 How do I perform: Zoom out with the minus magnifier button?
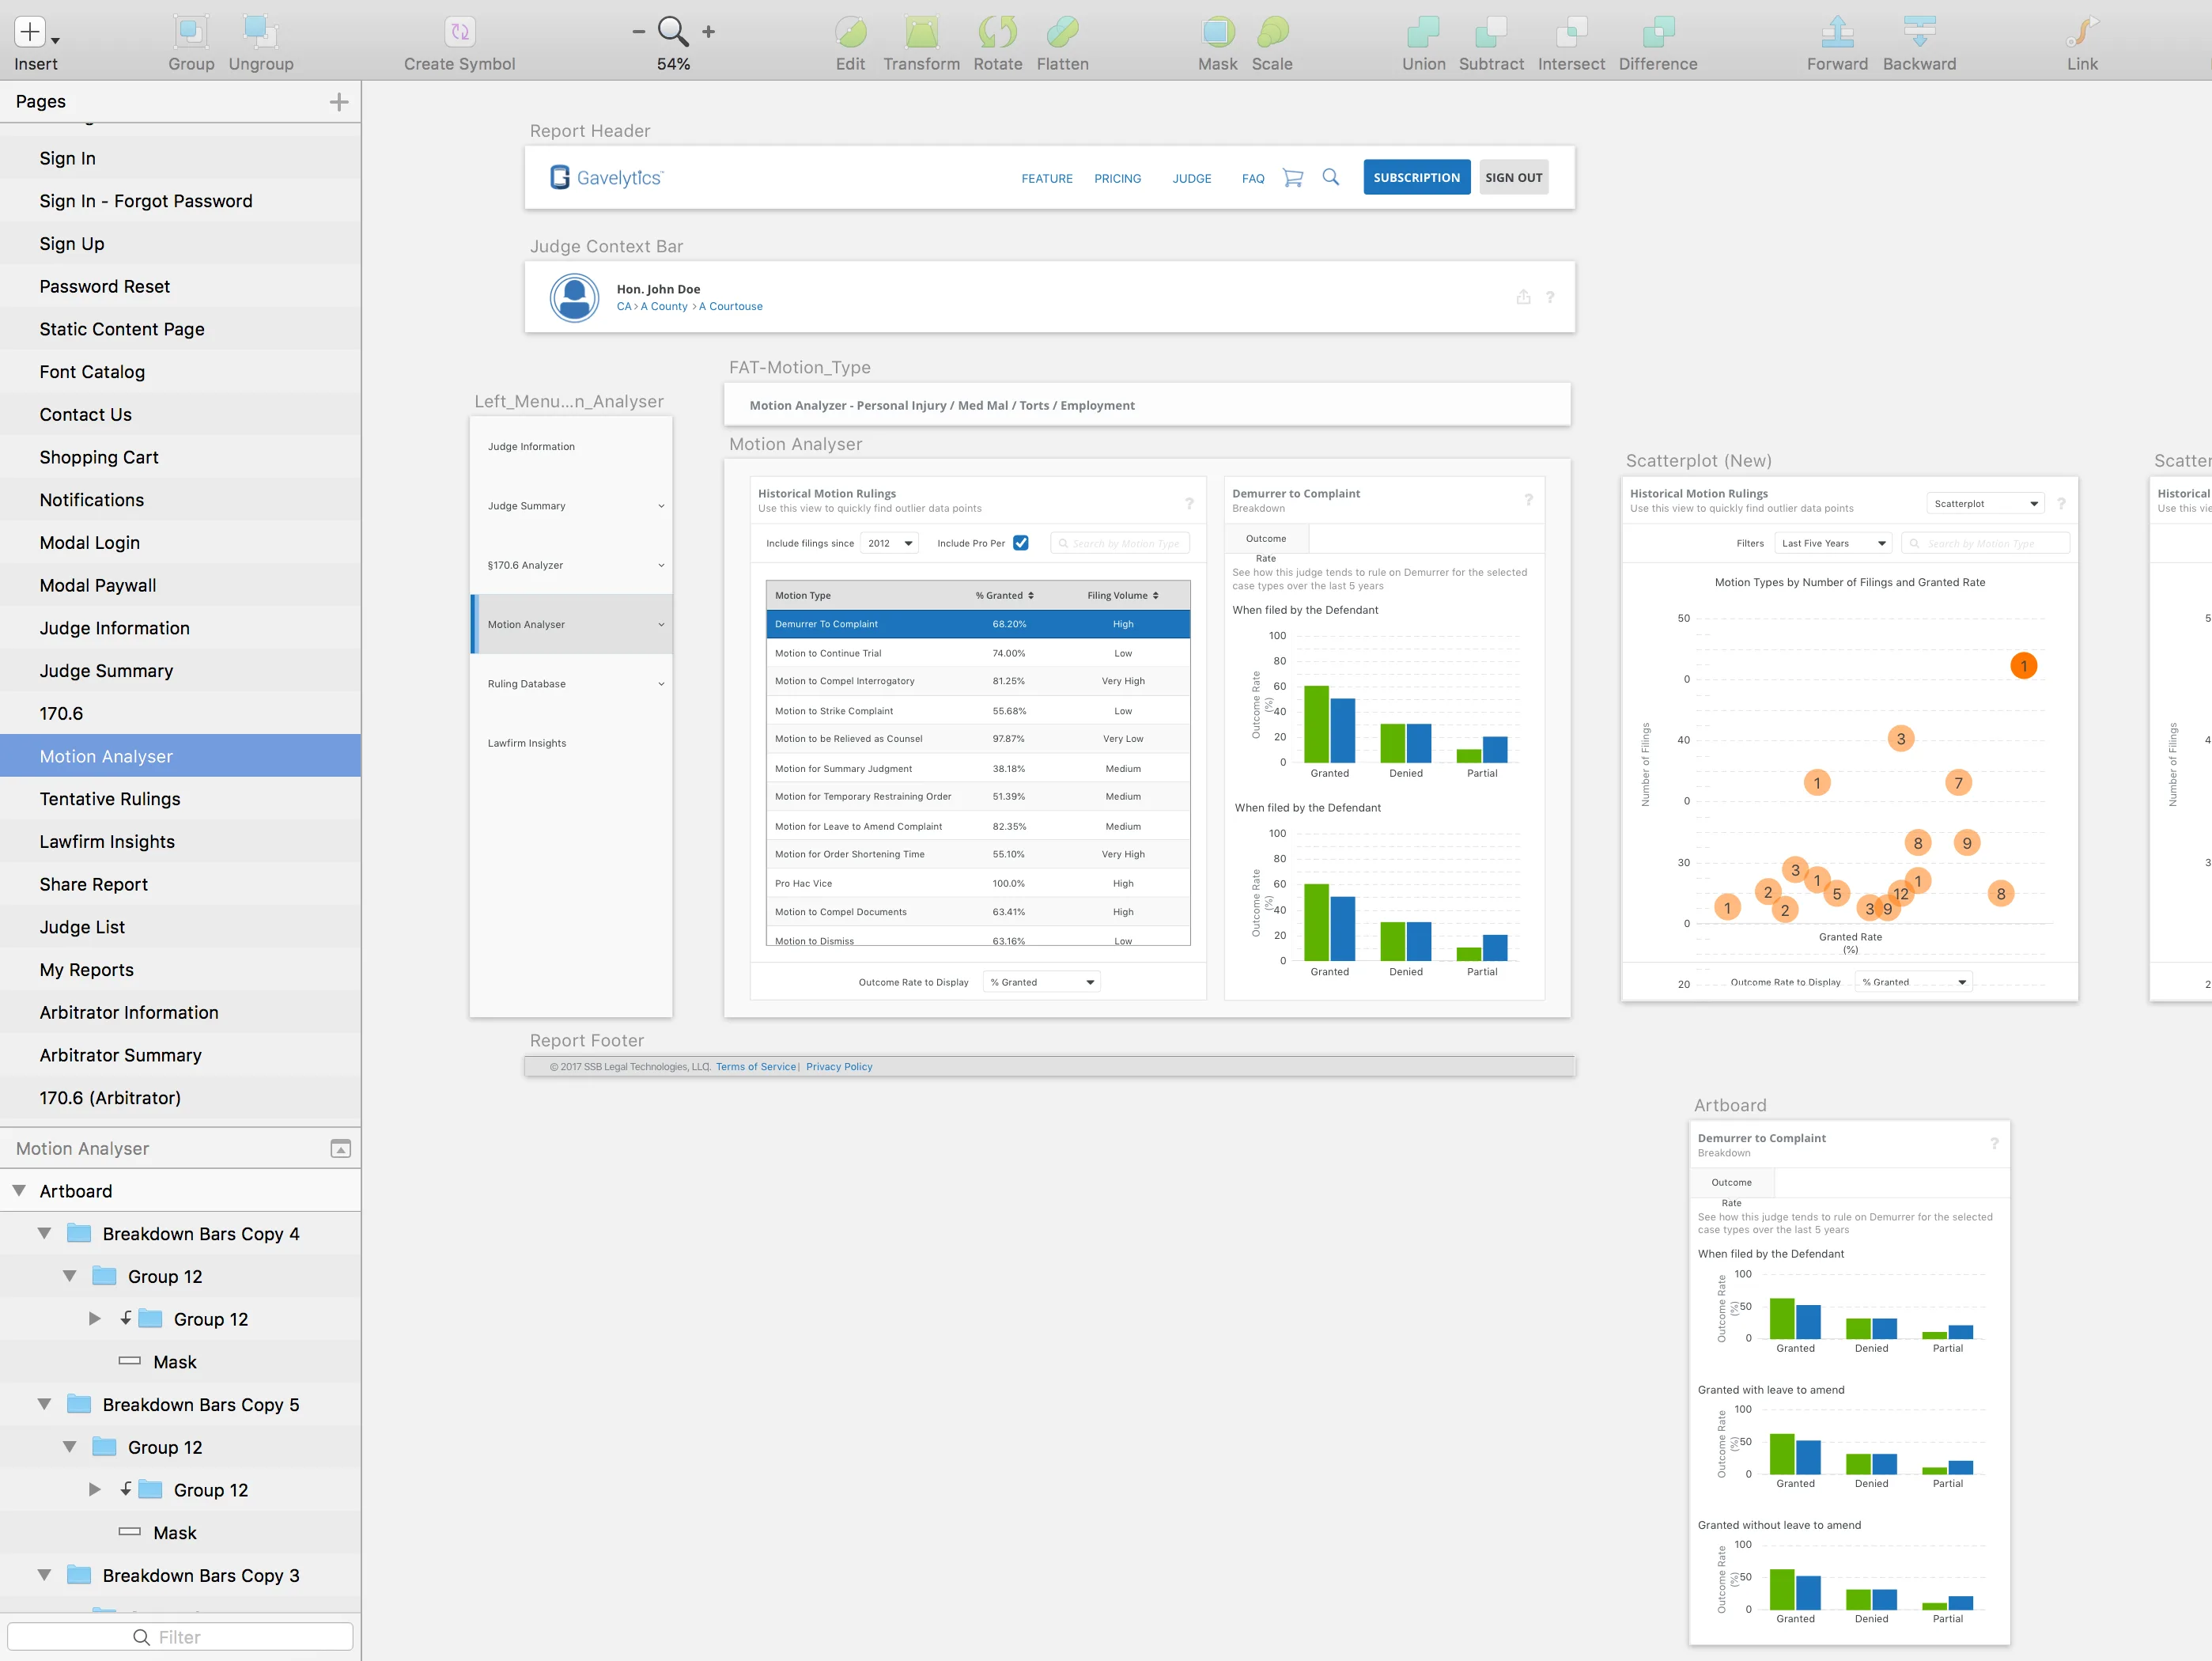pos(638,32)
